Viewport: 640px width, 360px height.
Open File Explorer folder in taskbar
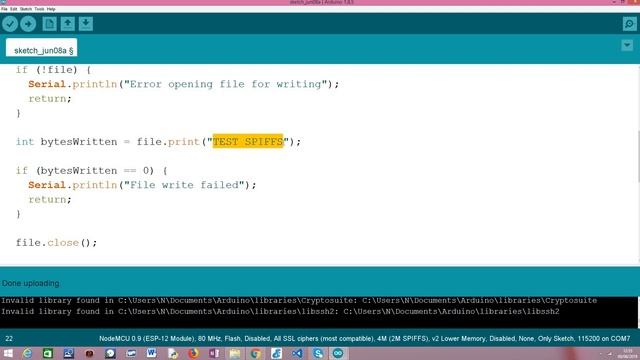[235, 353]
